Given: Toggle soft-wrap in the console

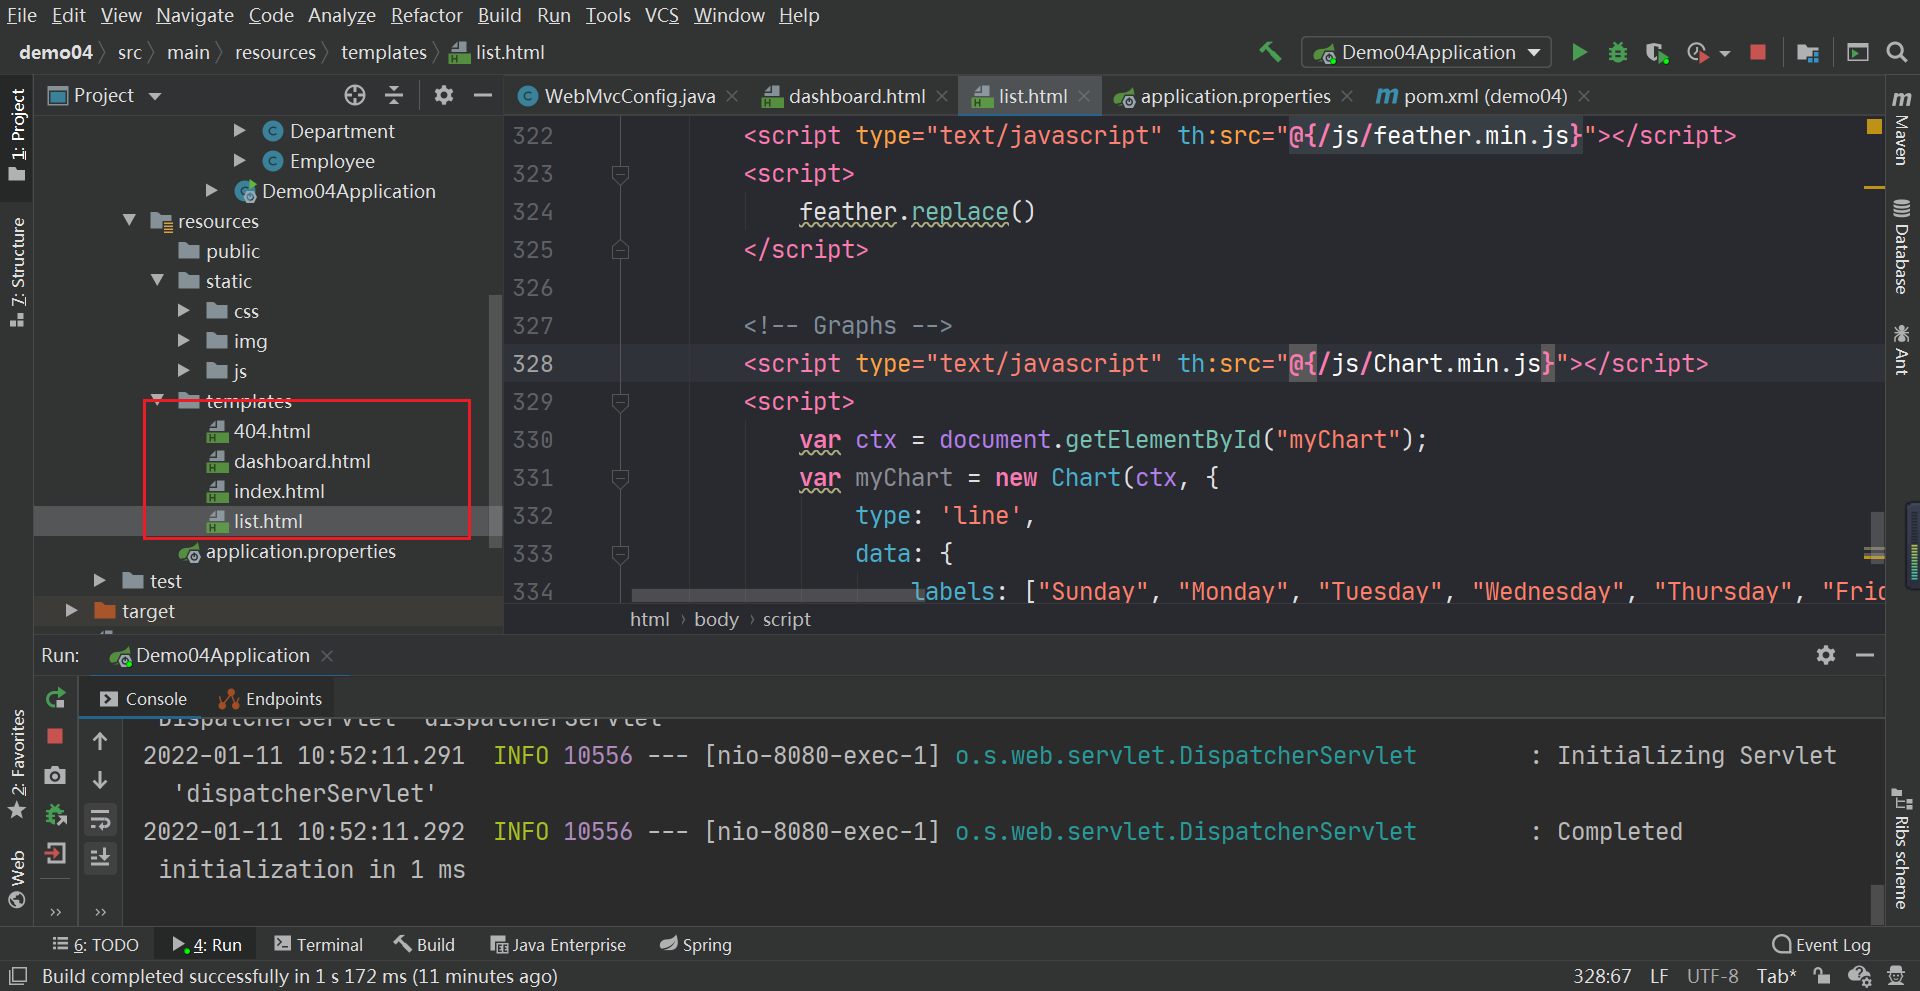Looking at the screenshot, I should pyautogui.click(x=100, y=820).
